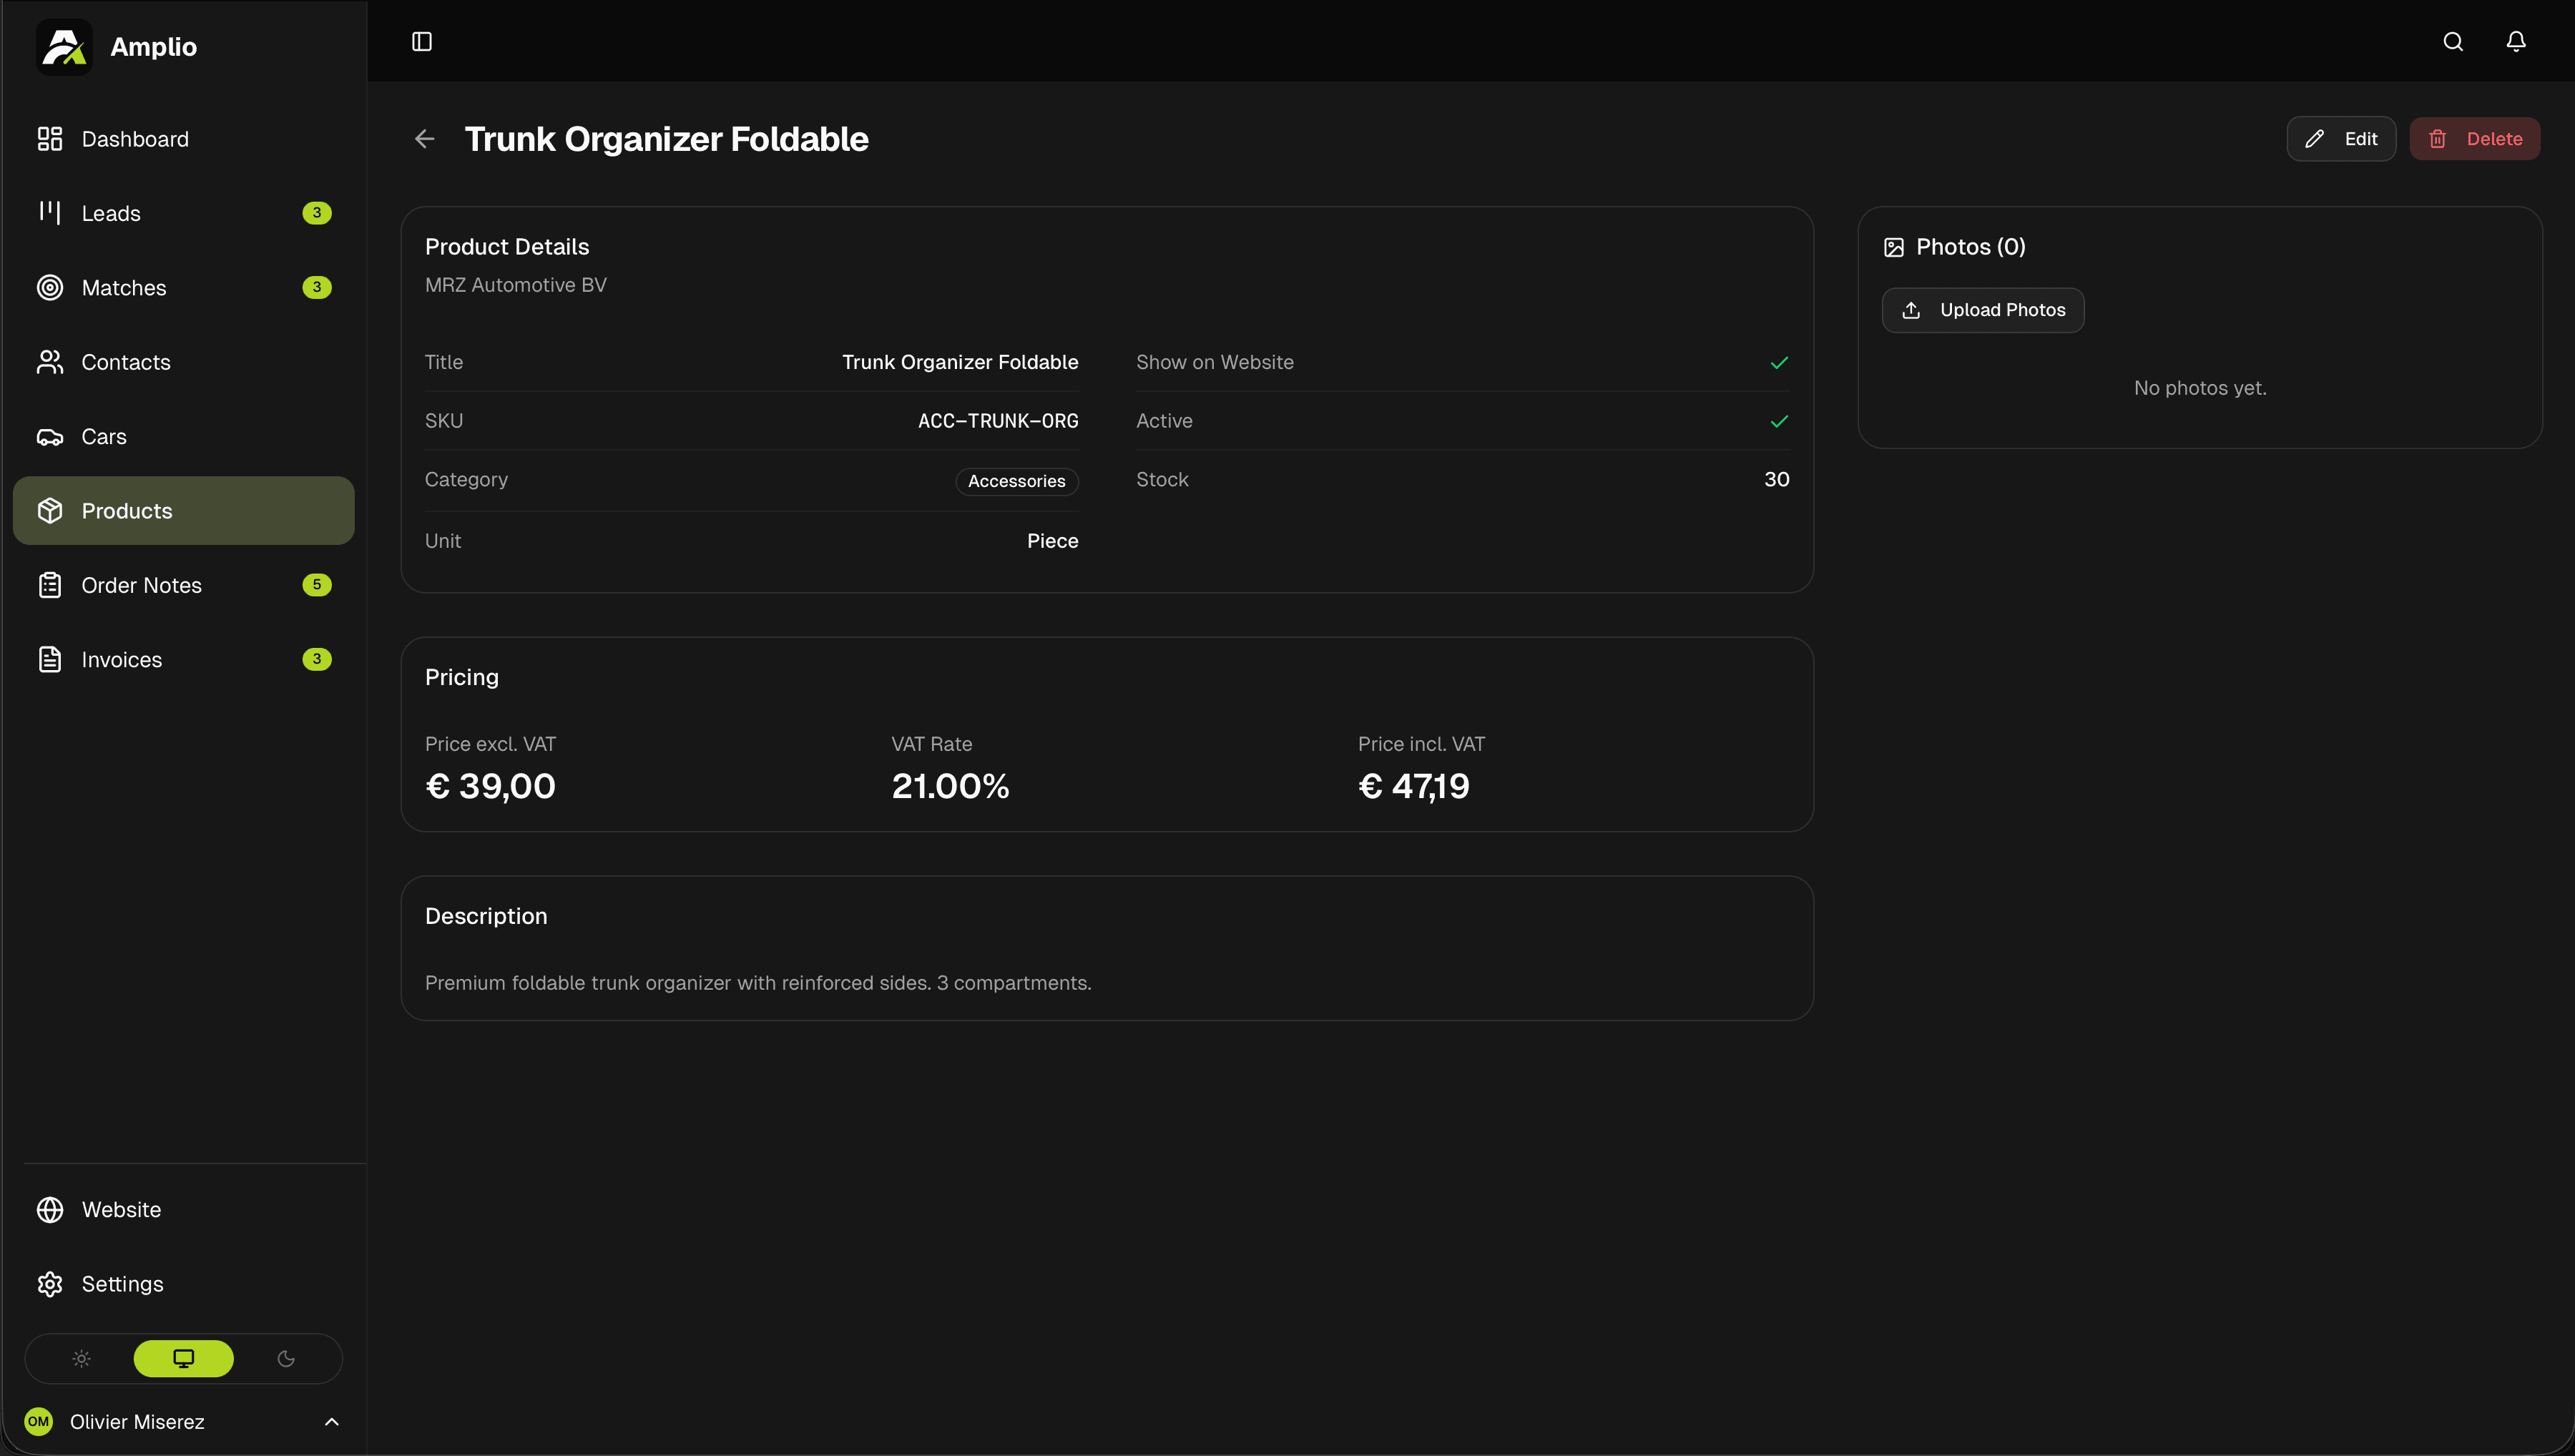
Task: Open the Order Notes section
Action: coord(141,585)
